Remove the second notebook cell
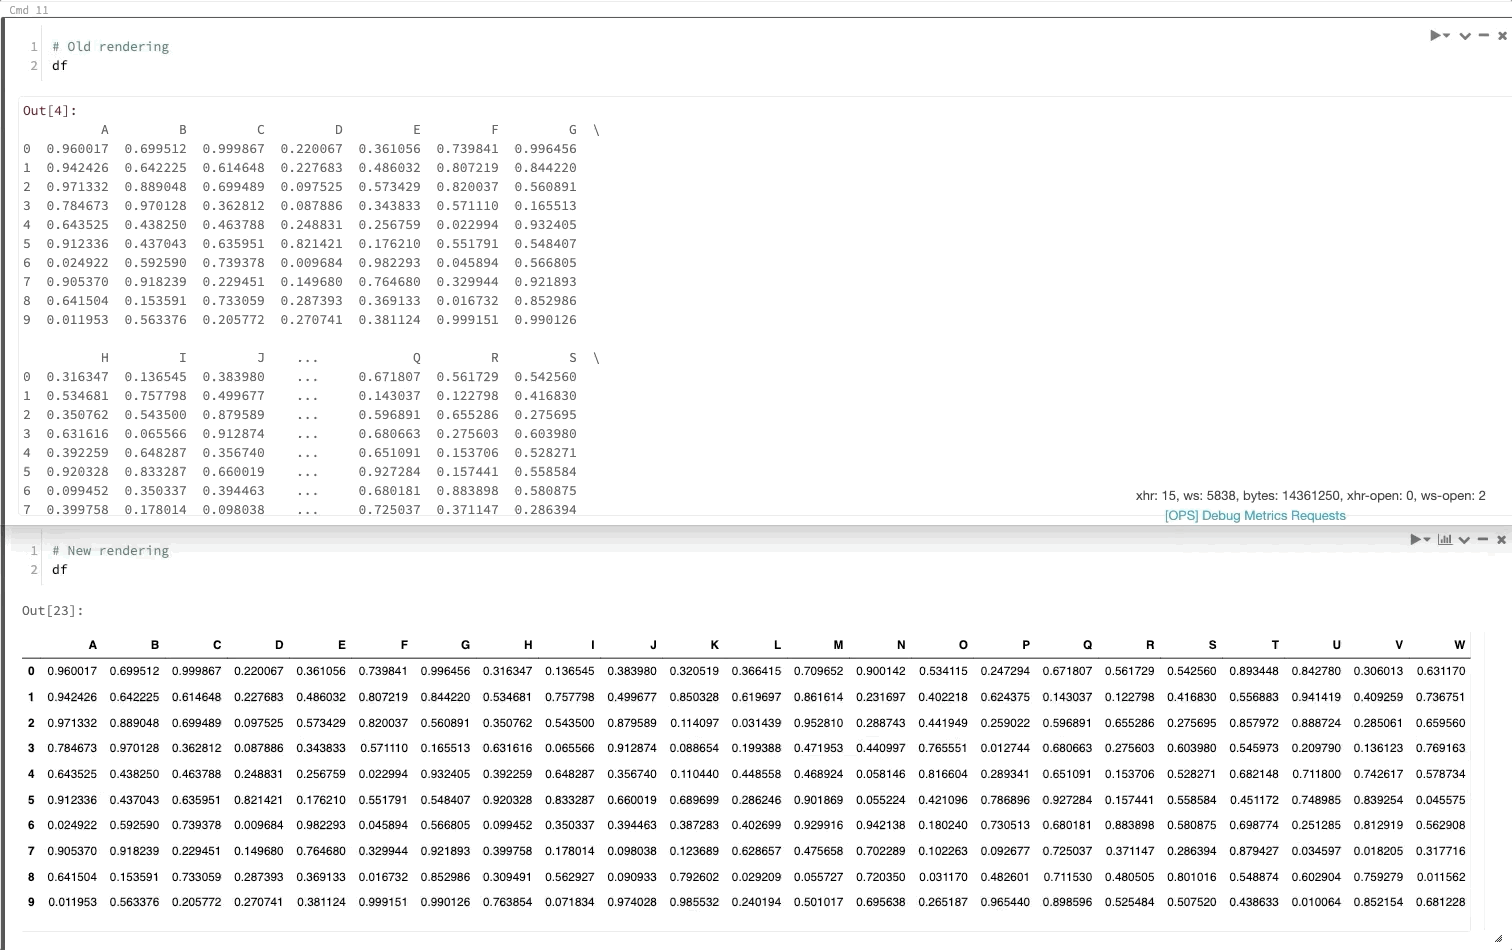The image size is (1512, 950). point(1501,539)
